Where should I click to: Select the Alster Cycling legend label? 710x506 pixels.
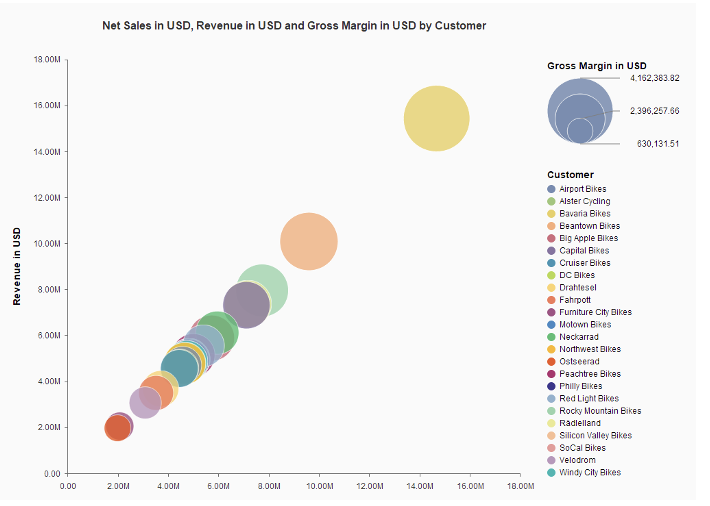[584, 201]
